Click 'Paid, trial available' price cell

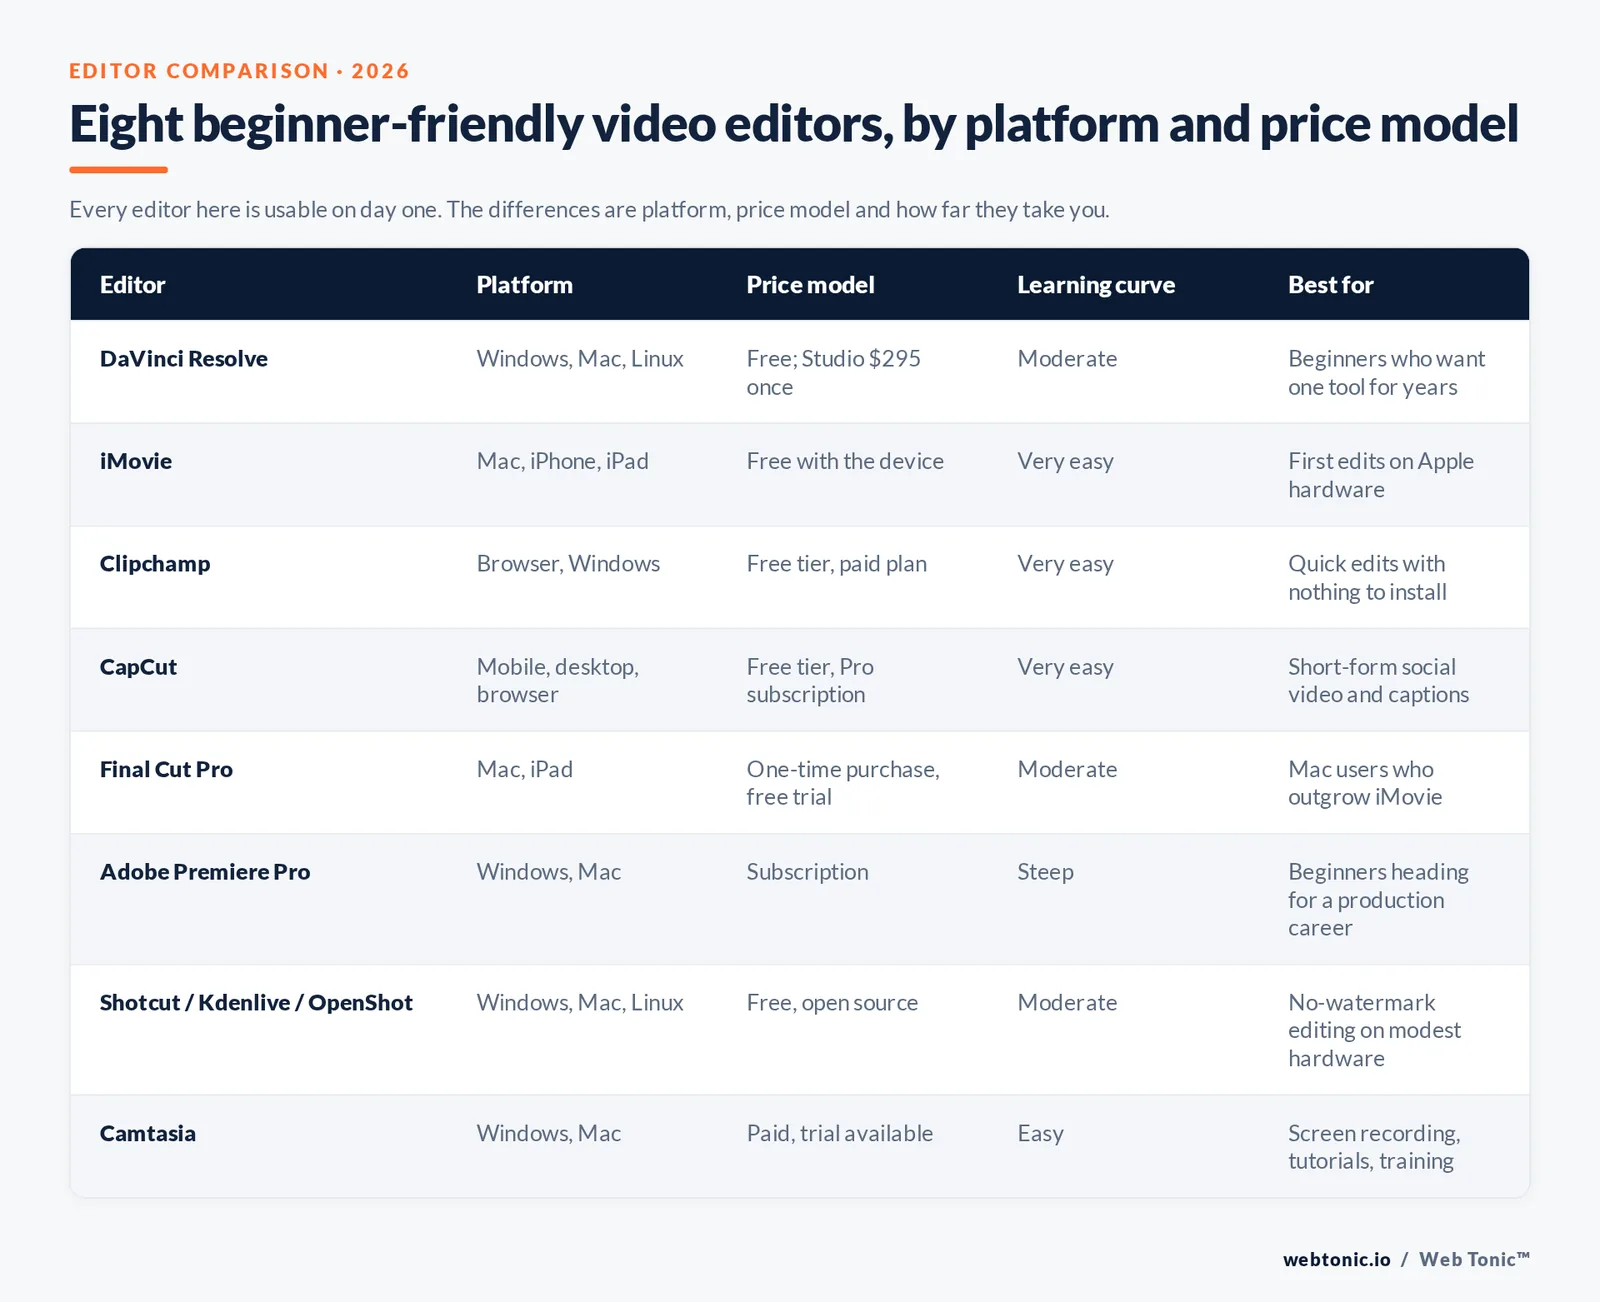click(840, 1134)
